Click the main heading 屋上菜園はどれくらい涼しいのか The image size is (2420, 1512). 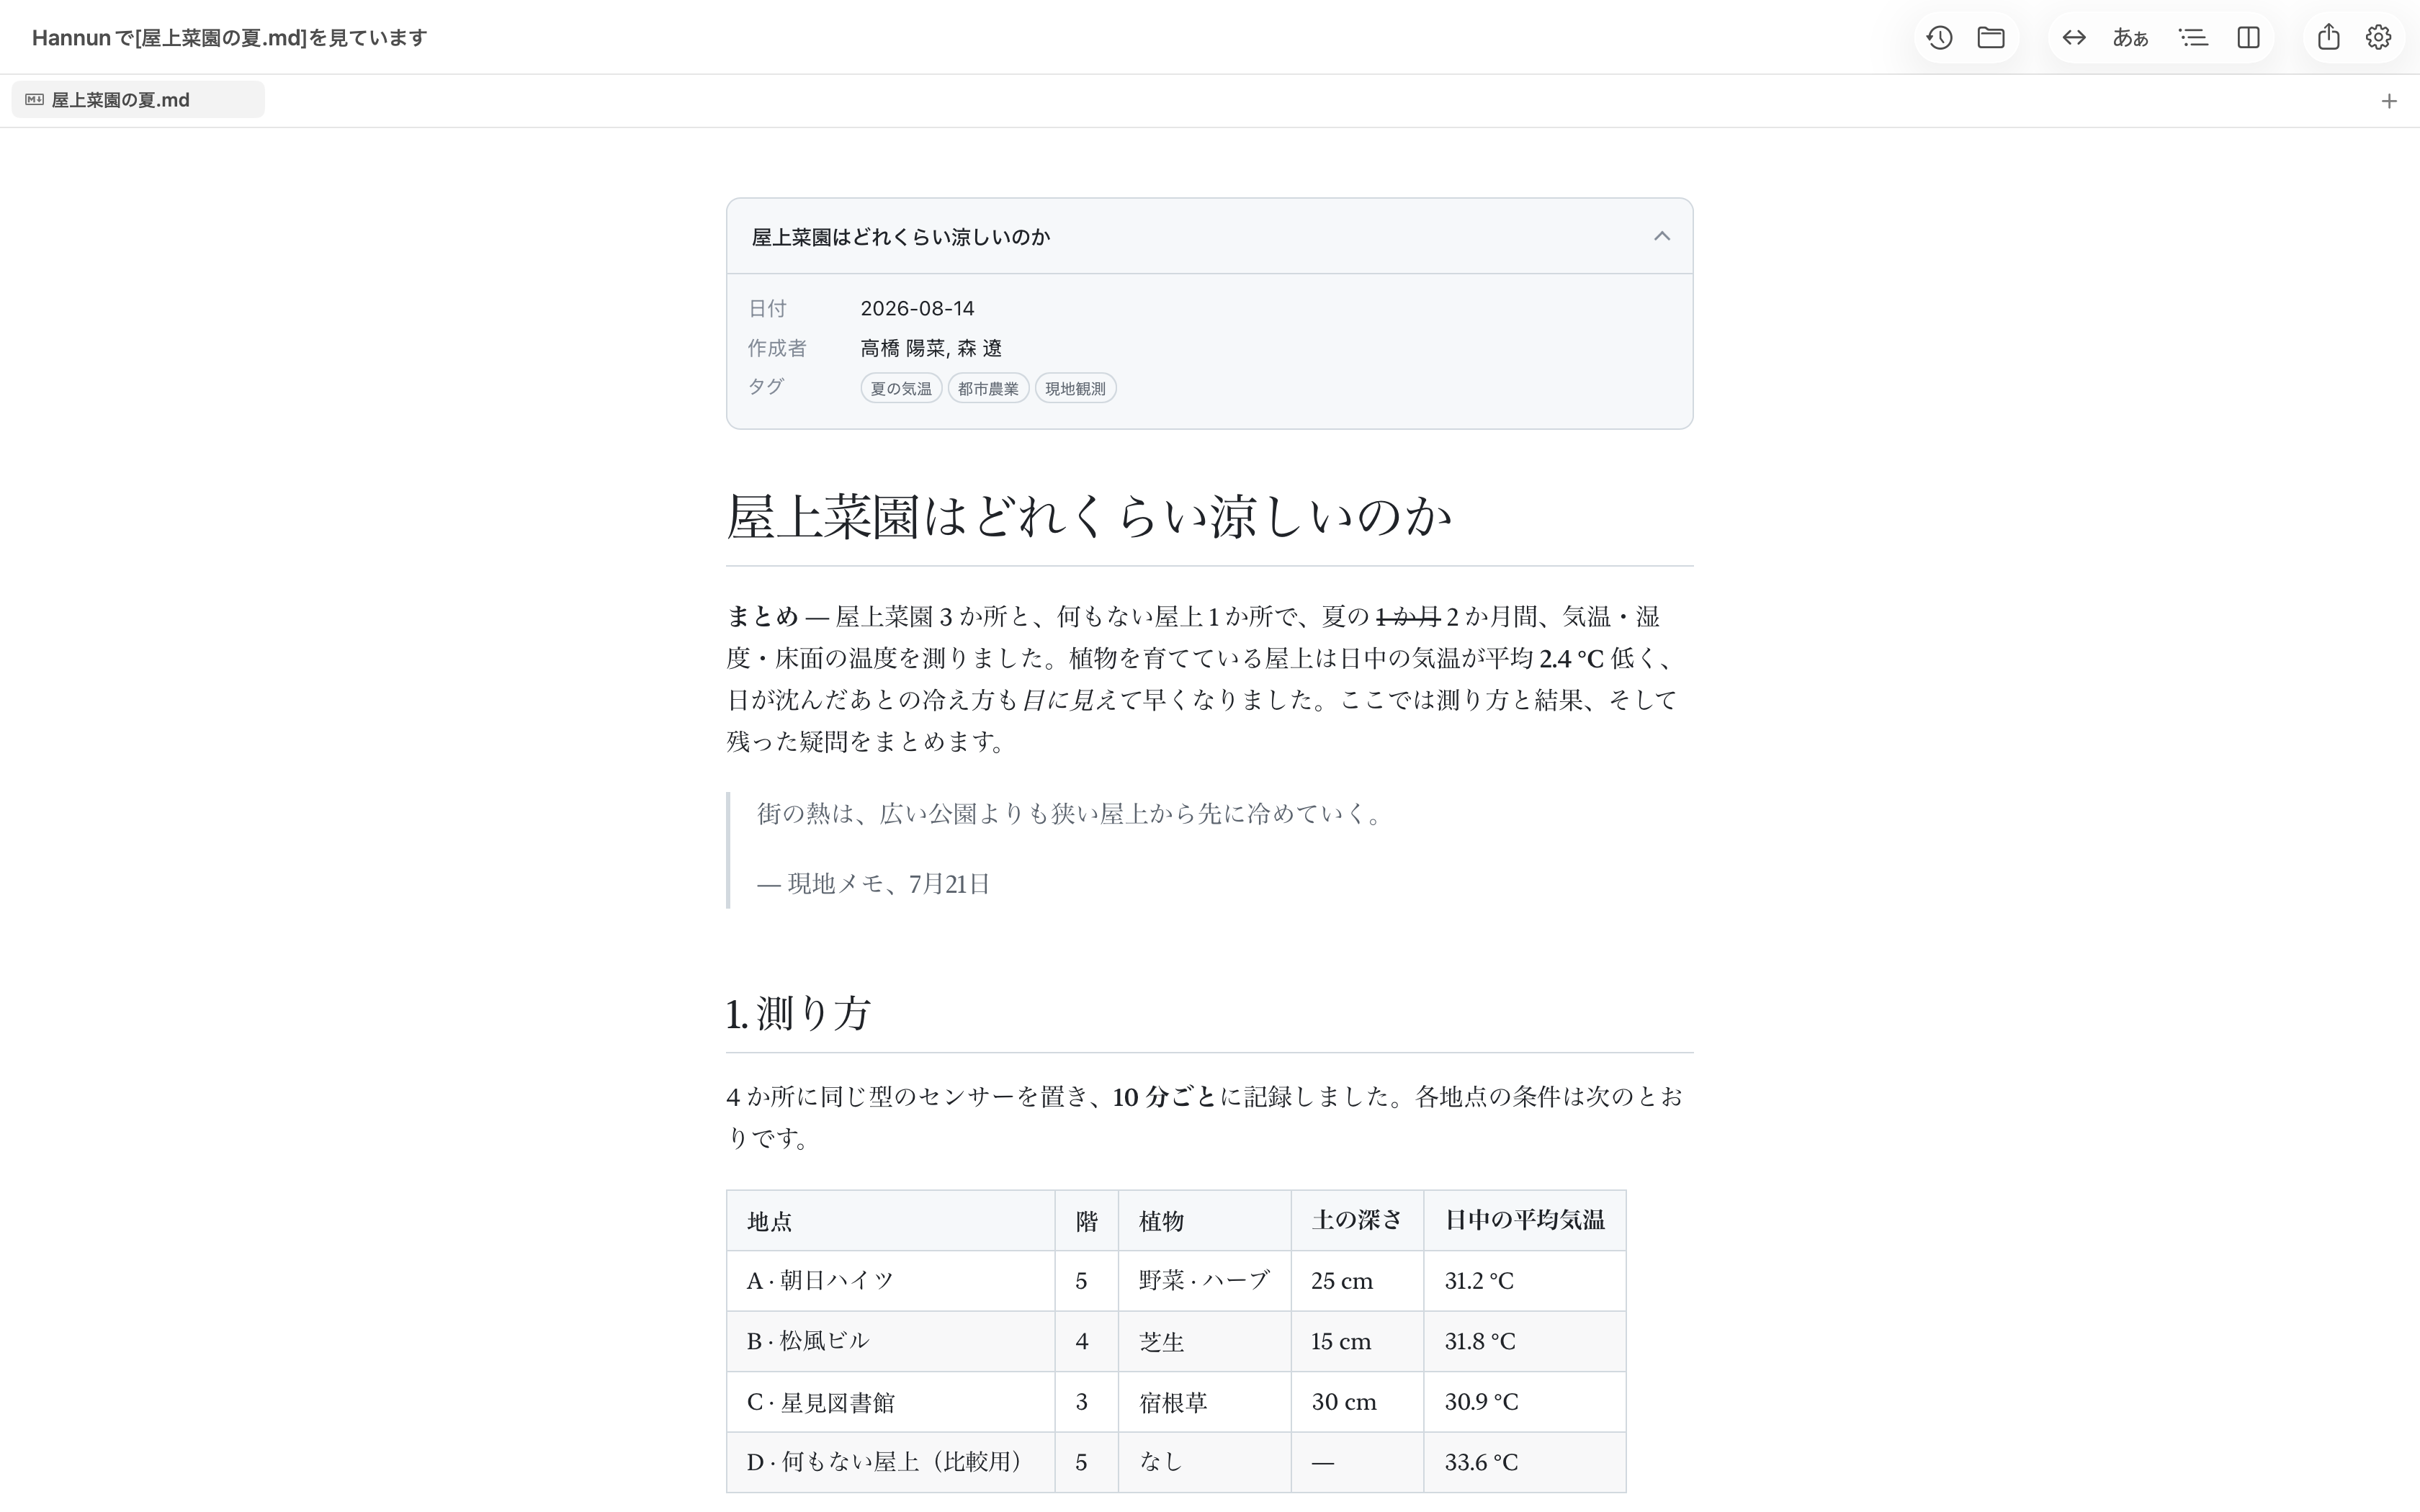point(1089,517)
